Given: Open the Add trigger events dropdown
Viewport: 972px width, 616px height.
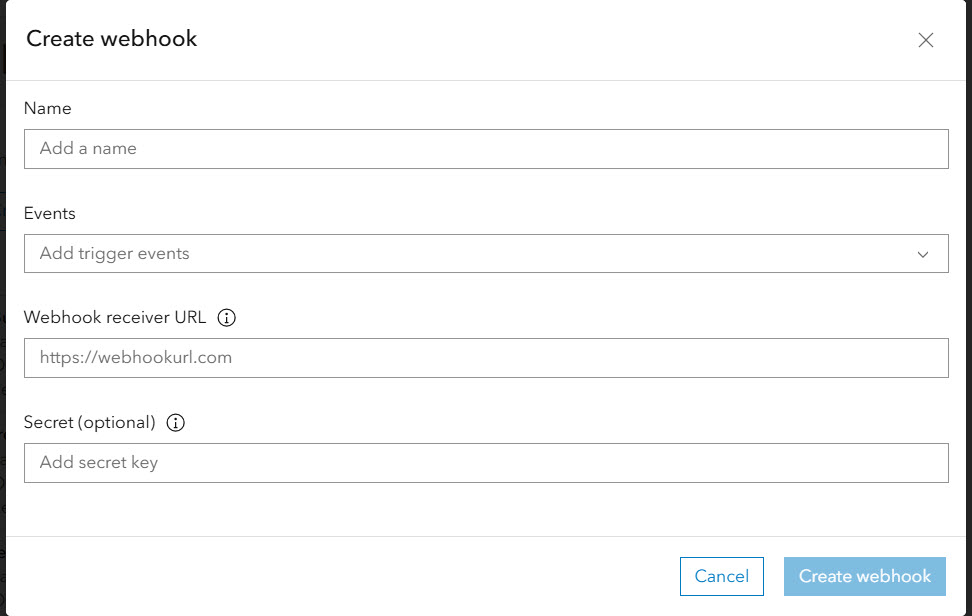Looking at the screenshot, I should click(x=486, y=253).
